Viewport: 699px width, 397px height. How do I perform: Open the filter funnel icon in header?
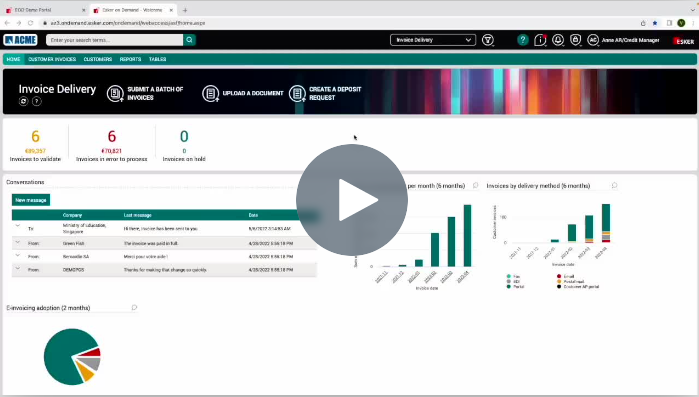pyautogui.click(x=488, y=40)
